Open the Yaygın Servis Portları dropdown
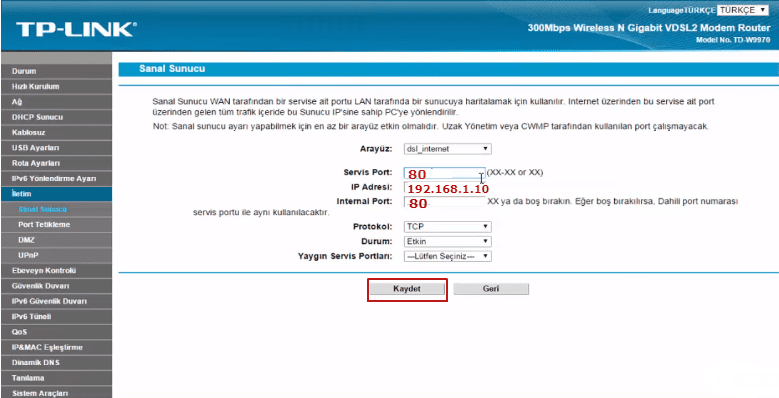 [x=448, y=256]
